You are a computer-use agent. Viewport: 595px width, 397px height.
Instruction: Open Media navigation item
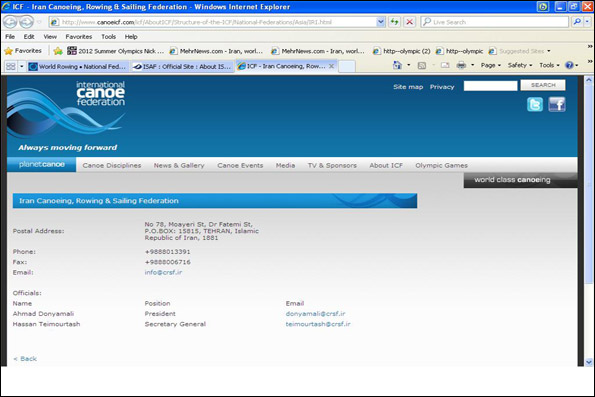pyautogui.click(x=285, y=165)
